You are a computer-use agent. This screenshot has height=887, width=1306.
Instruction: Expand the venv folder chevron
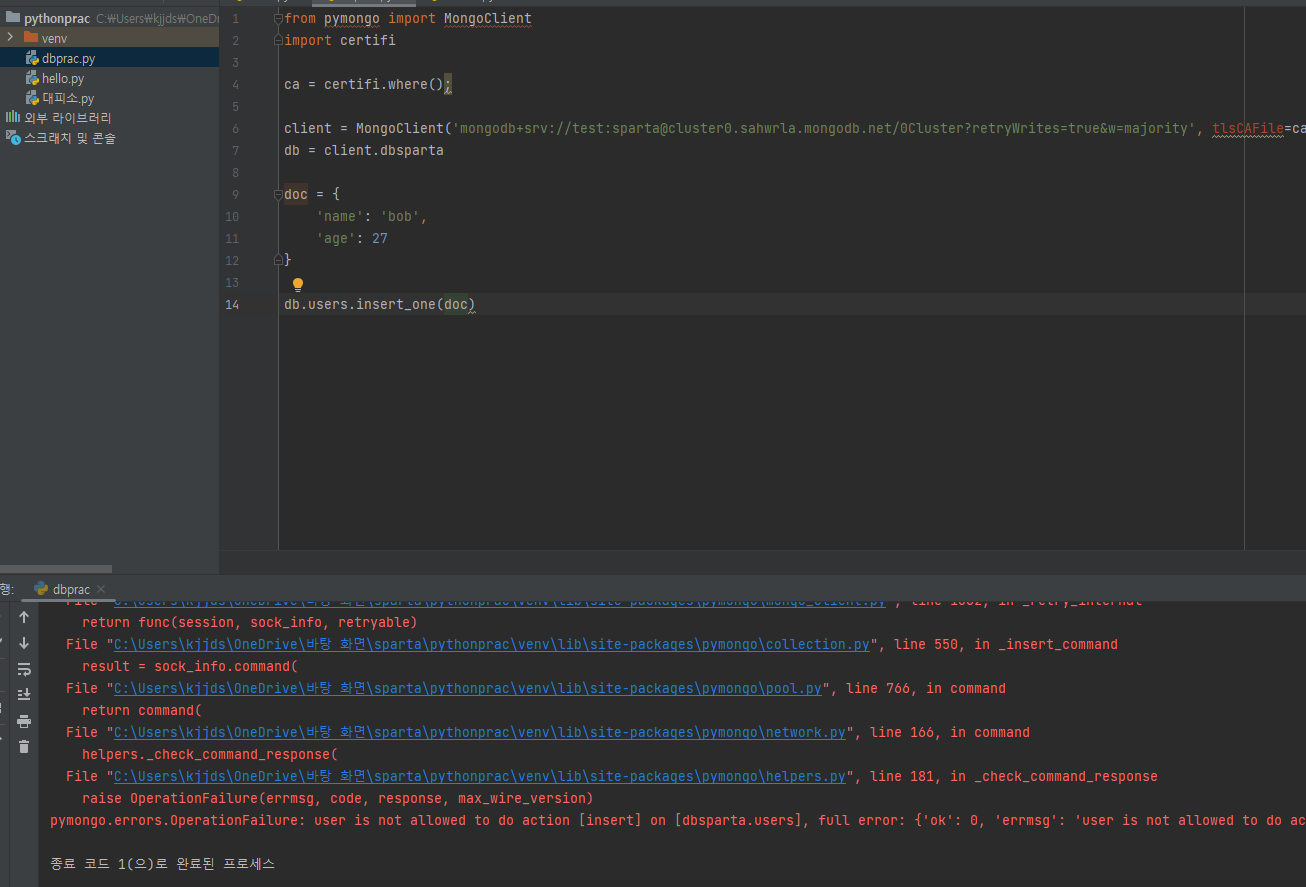(9, 37)
